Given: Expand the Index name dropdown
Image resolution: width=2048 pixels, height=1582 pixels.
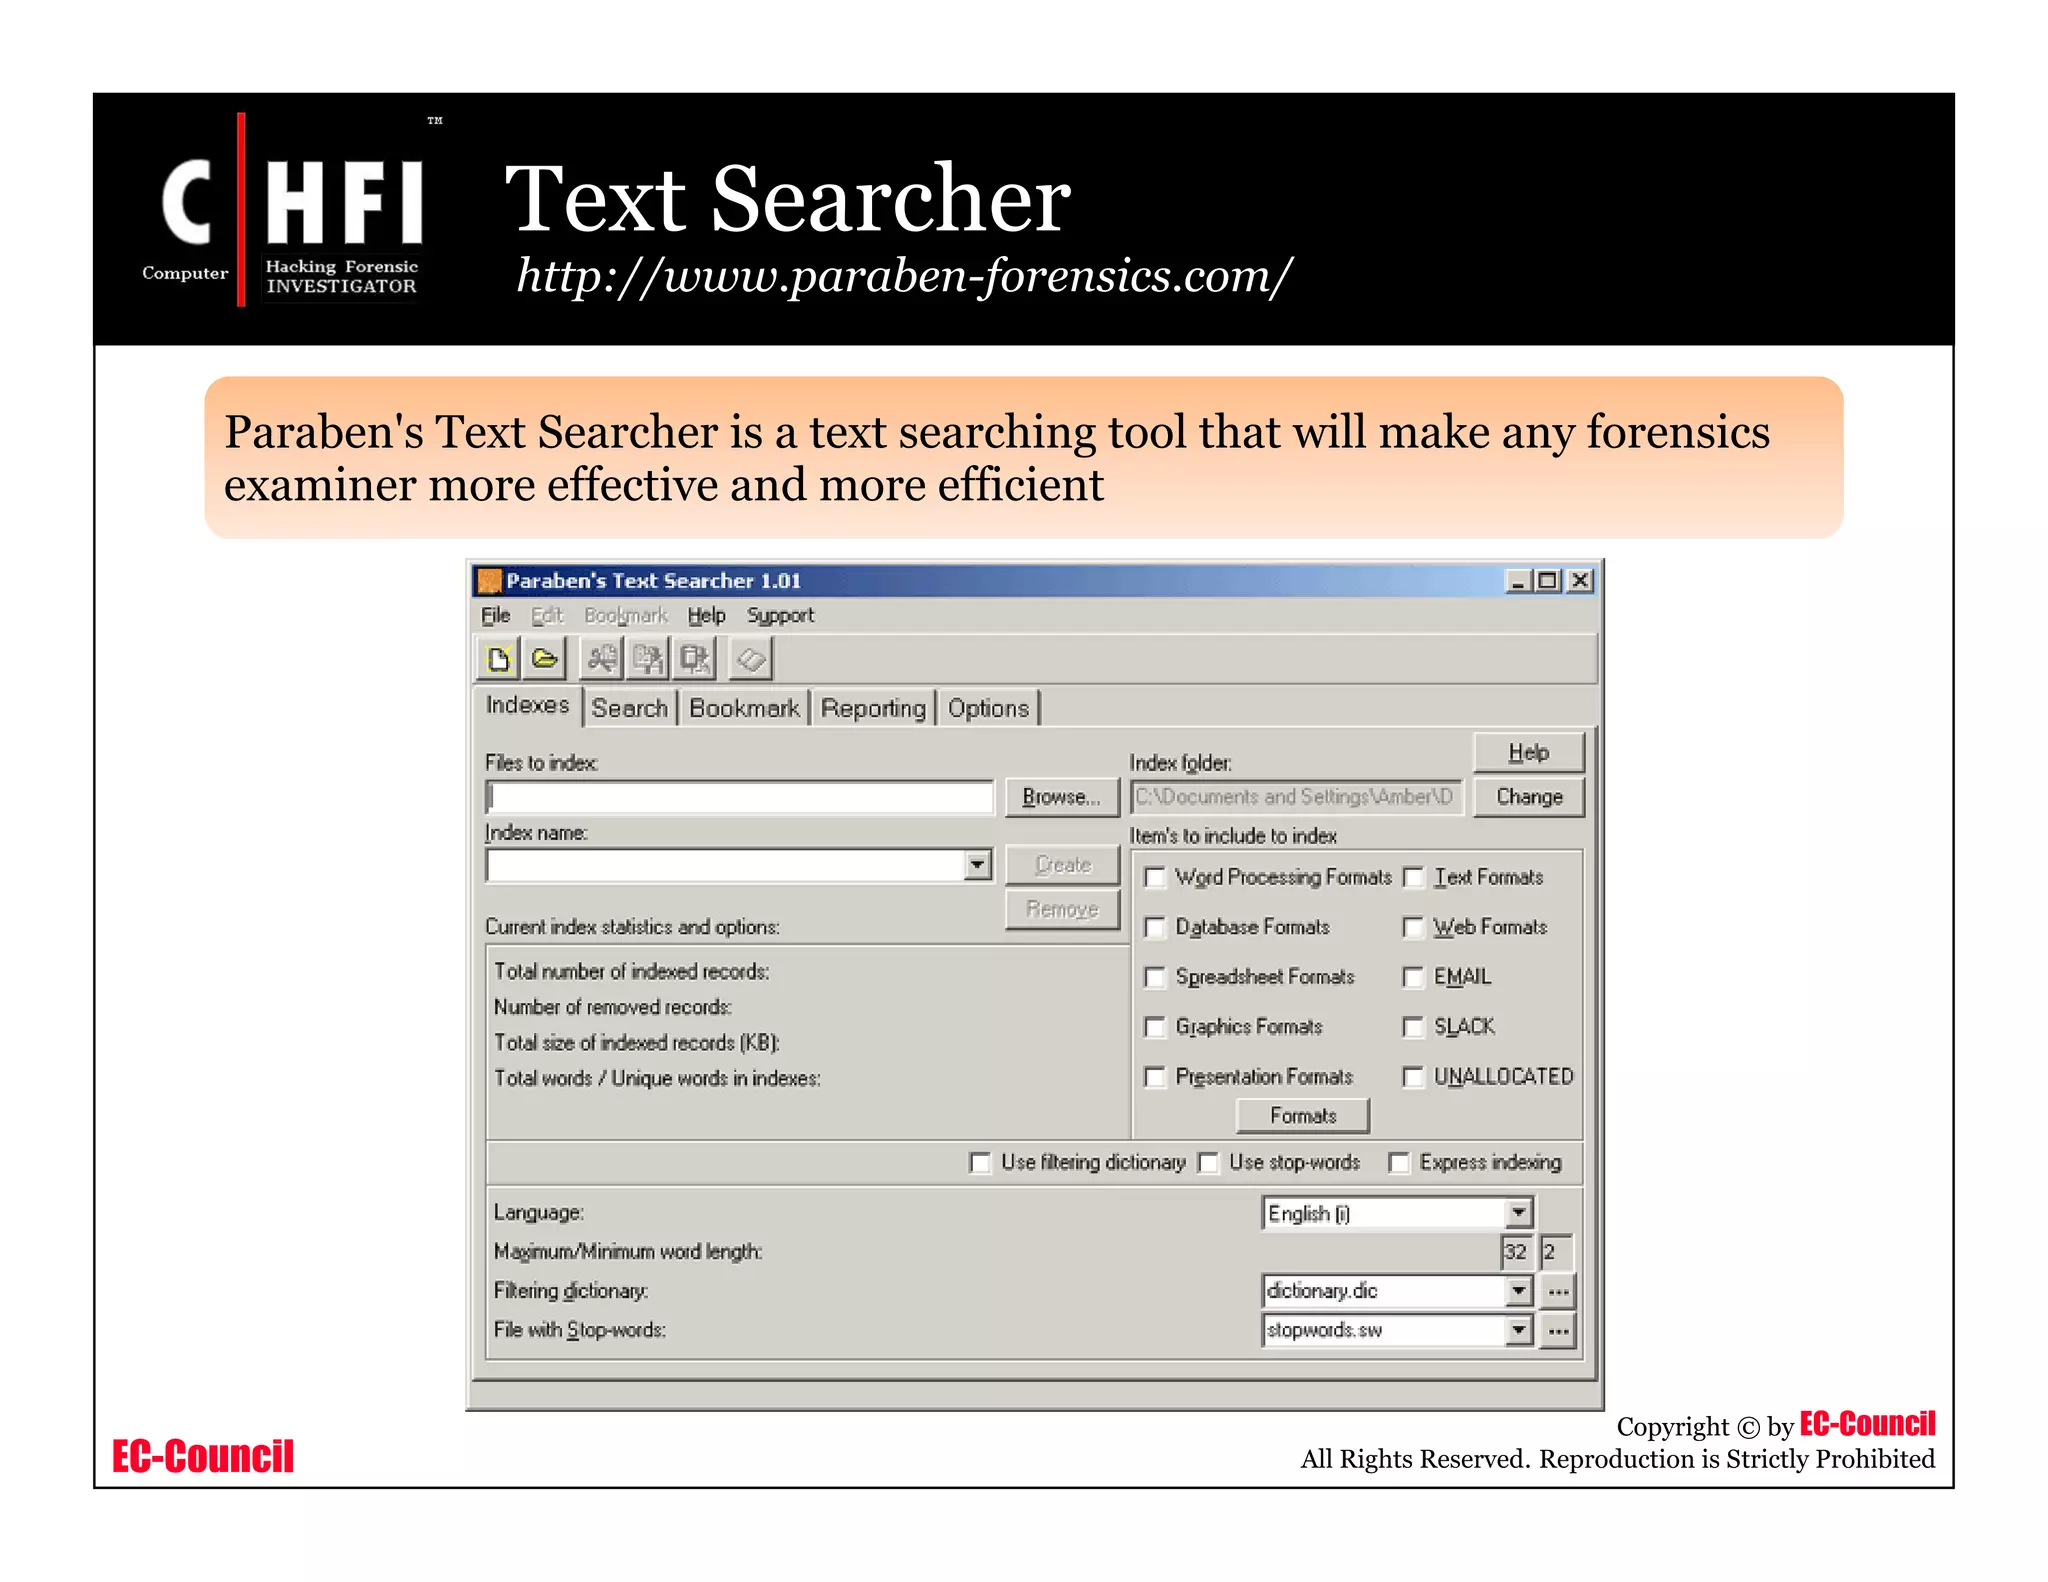Looking at the screenshot, I should [x=977, y=865].
